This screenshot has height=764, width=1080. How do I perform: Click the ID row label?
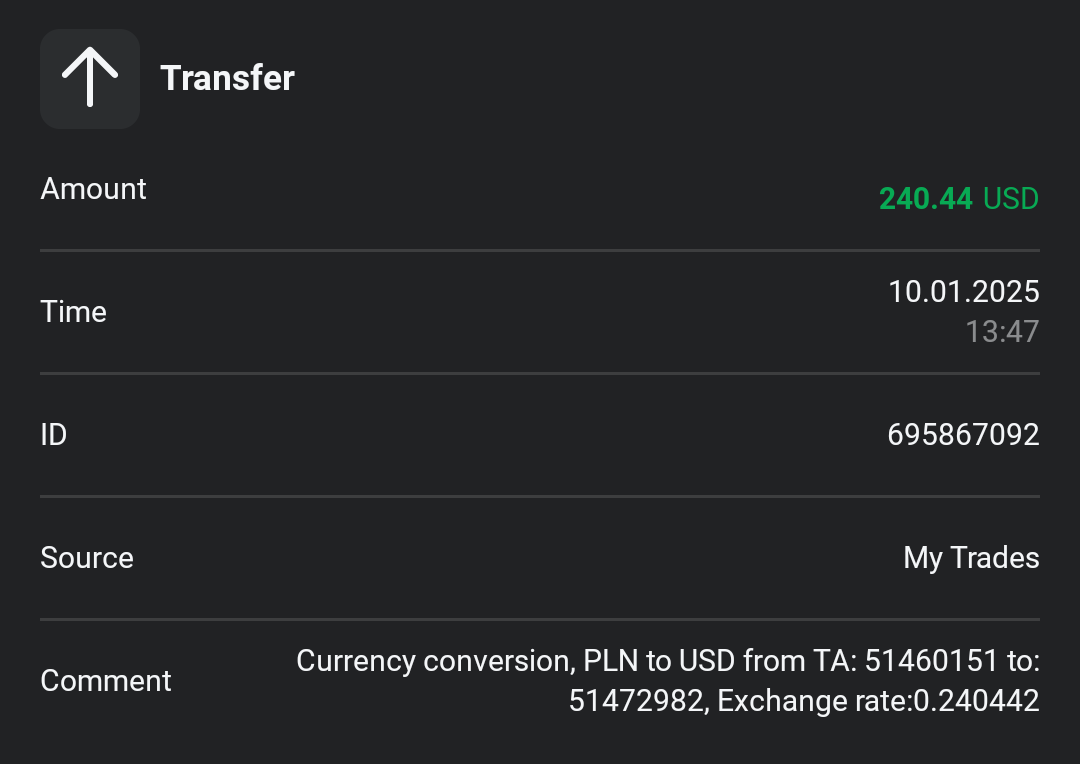53,435
